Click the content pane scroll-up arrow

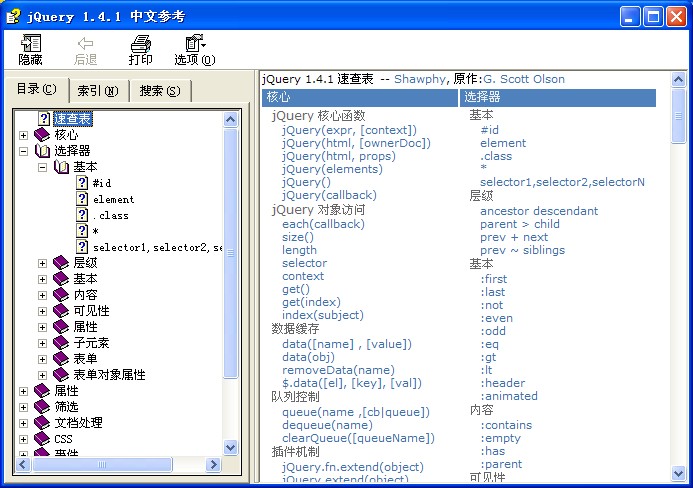678,80
